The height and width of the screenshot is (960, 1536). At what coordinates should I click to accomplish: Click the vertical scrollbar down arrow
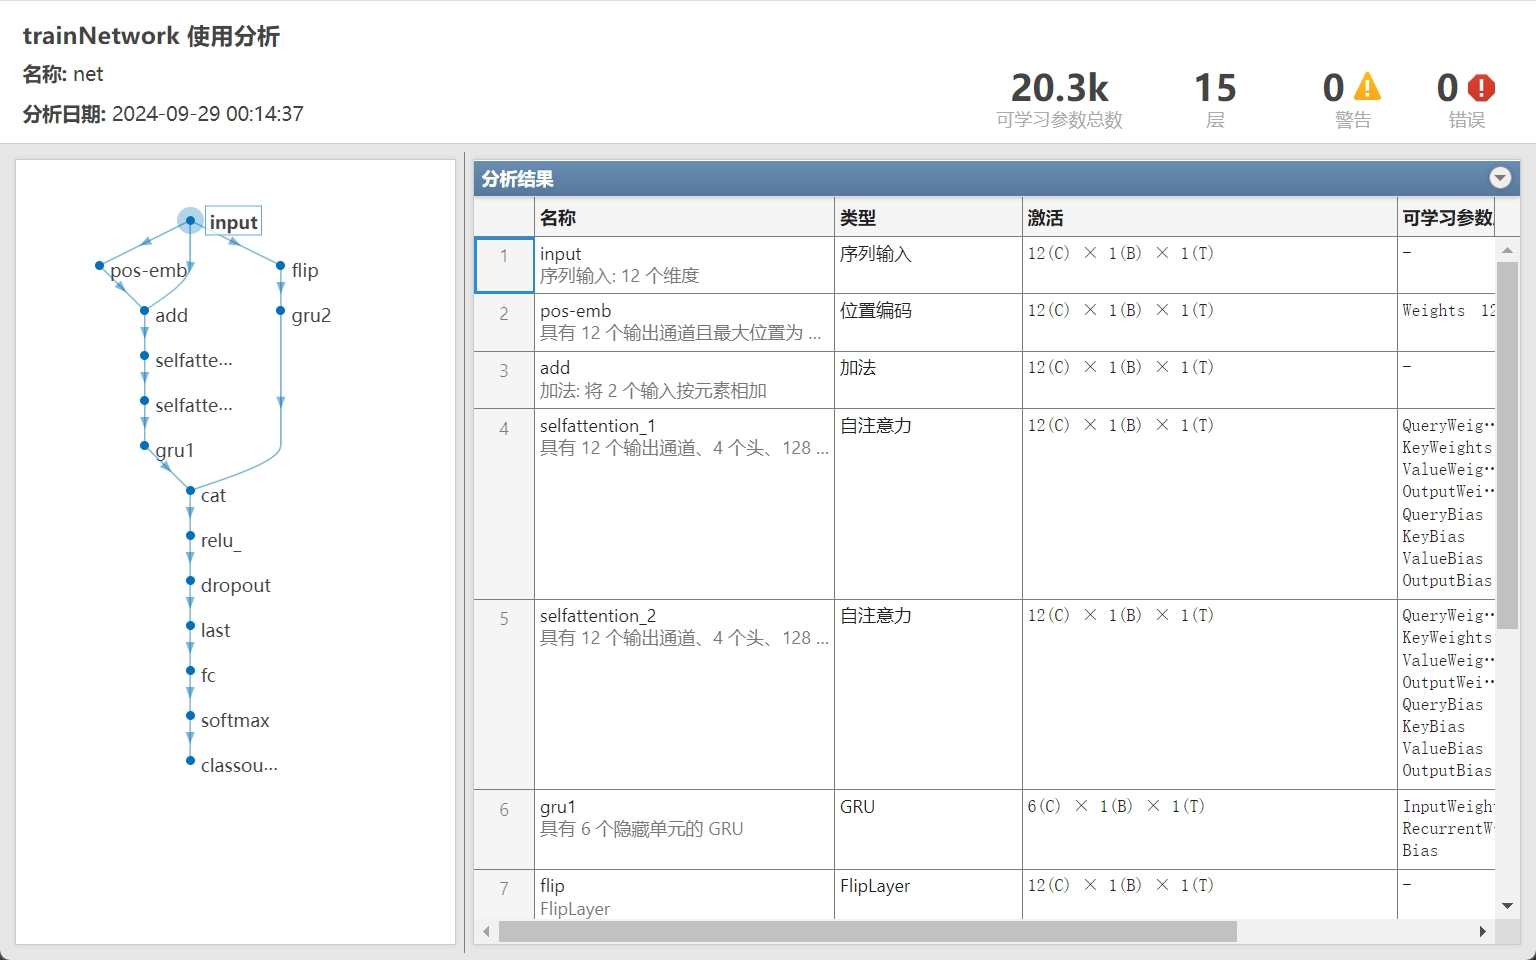click(1507, 906)
